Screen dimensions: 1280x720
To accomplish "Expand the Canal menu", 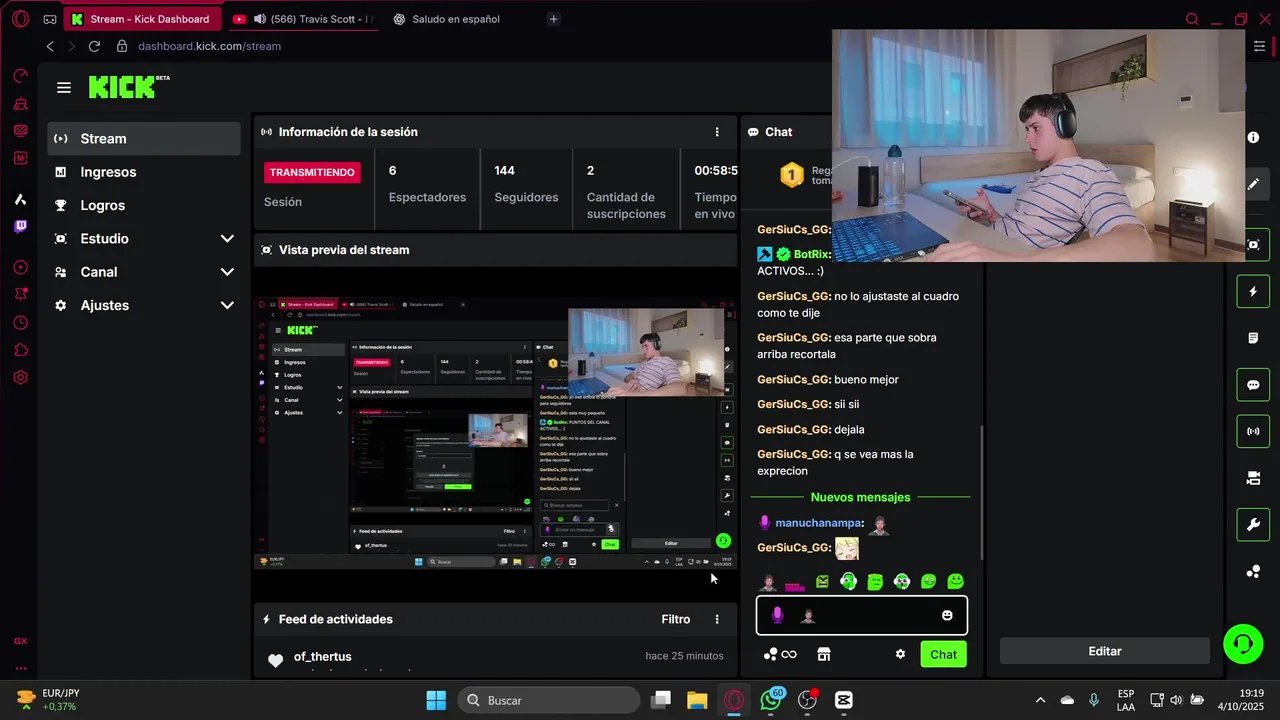I will (144, 272).
